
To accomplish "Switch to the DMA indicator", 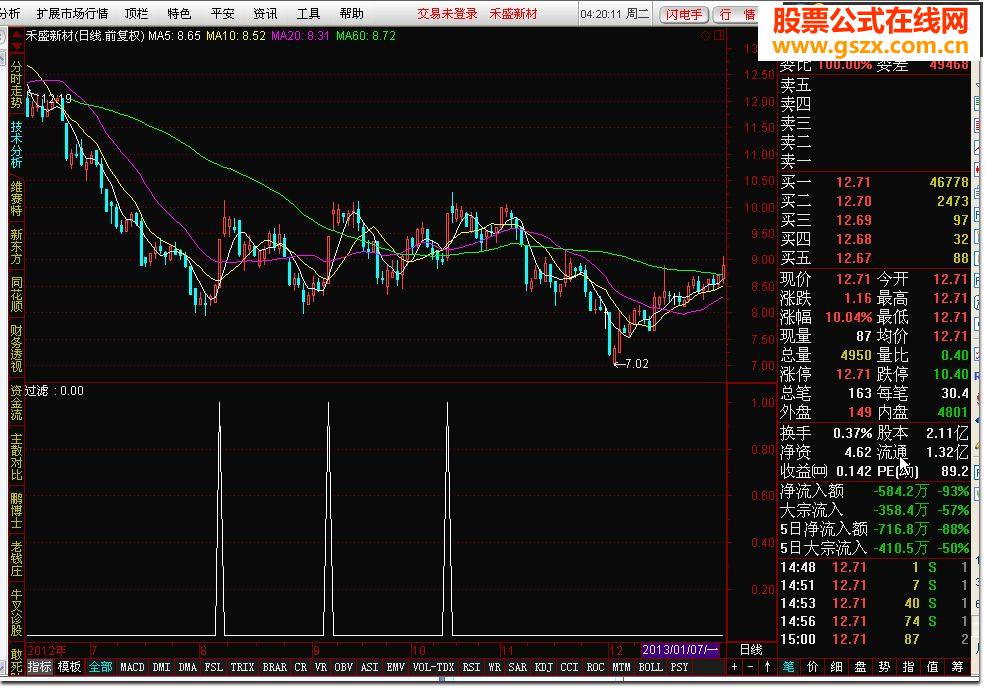I will click(x=188, y=667).
